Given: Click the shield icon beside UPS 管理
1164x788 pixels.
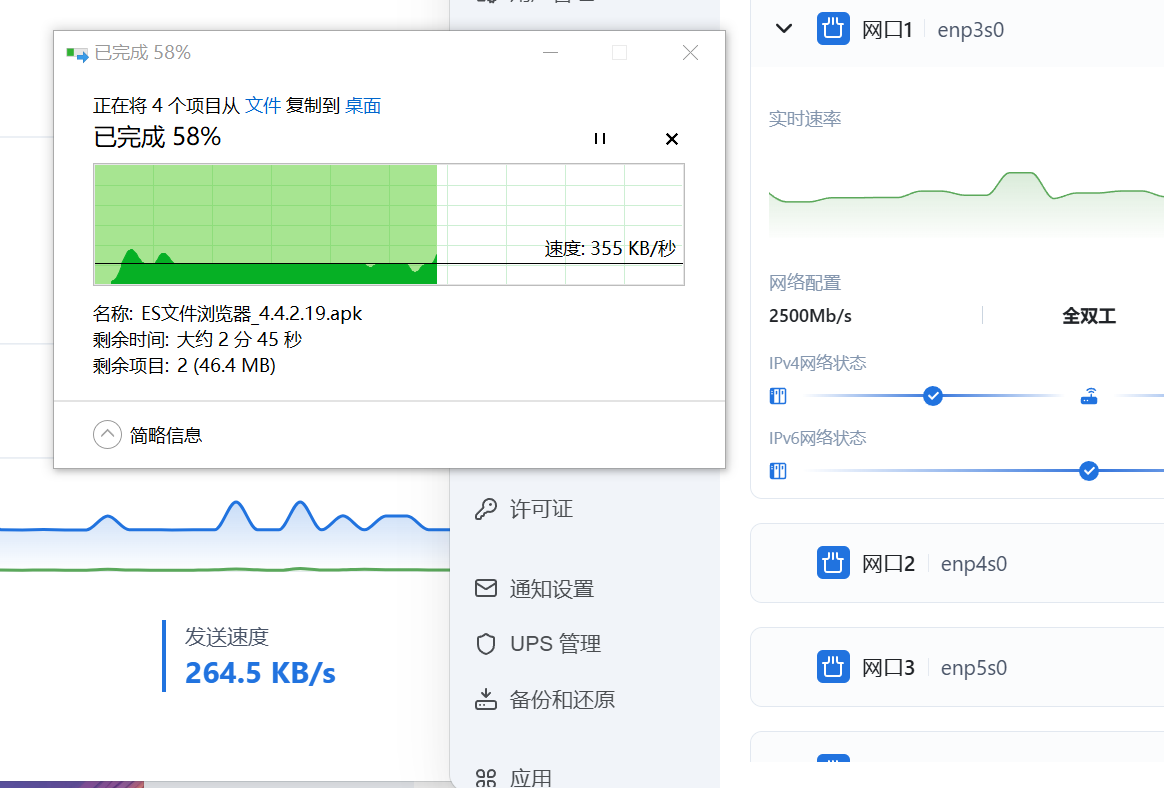Looking at the screenshot, I should point(484,643).
